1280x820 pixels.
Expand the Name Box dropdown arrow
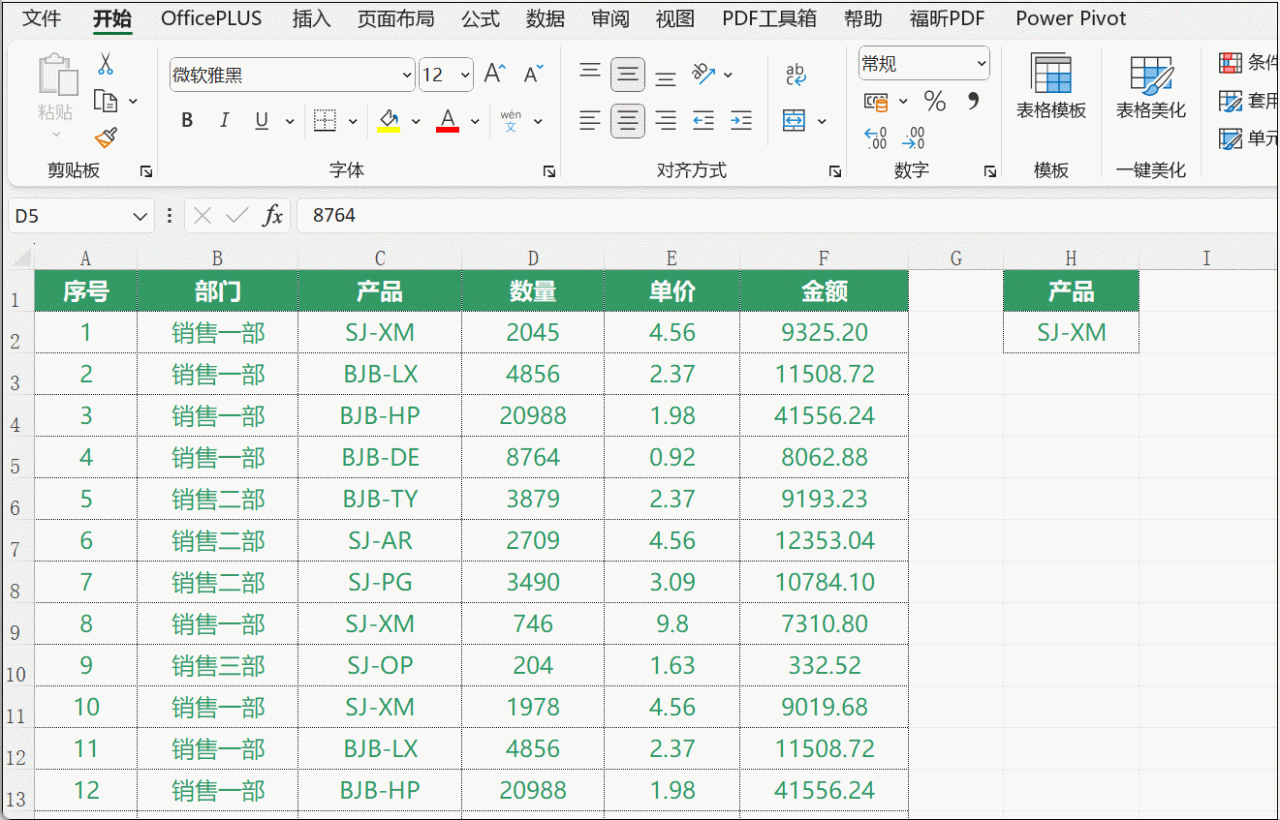pyautogui.click(x=139, y=215)
